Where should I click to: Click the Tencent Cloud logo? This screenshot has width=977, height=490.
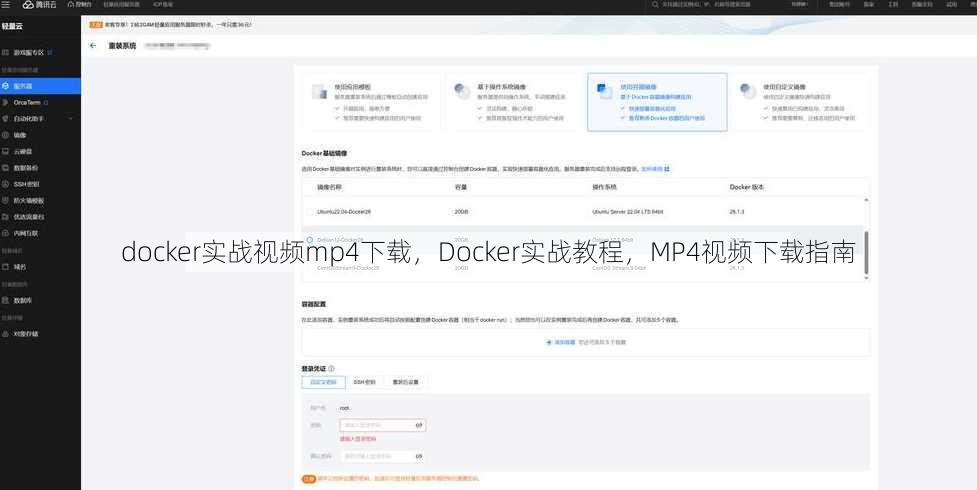pyautogui.click(x=39, y=4)
